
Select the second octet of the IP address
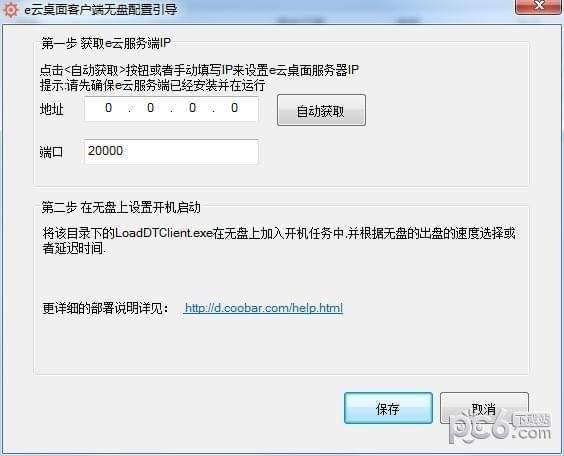150,108
